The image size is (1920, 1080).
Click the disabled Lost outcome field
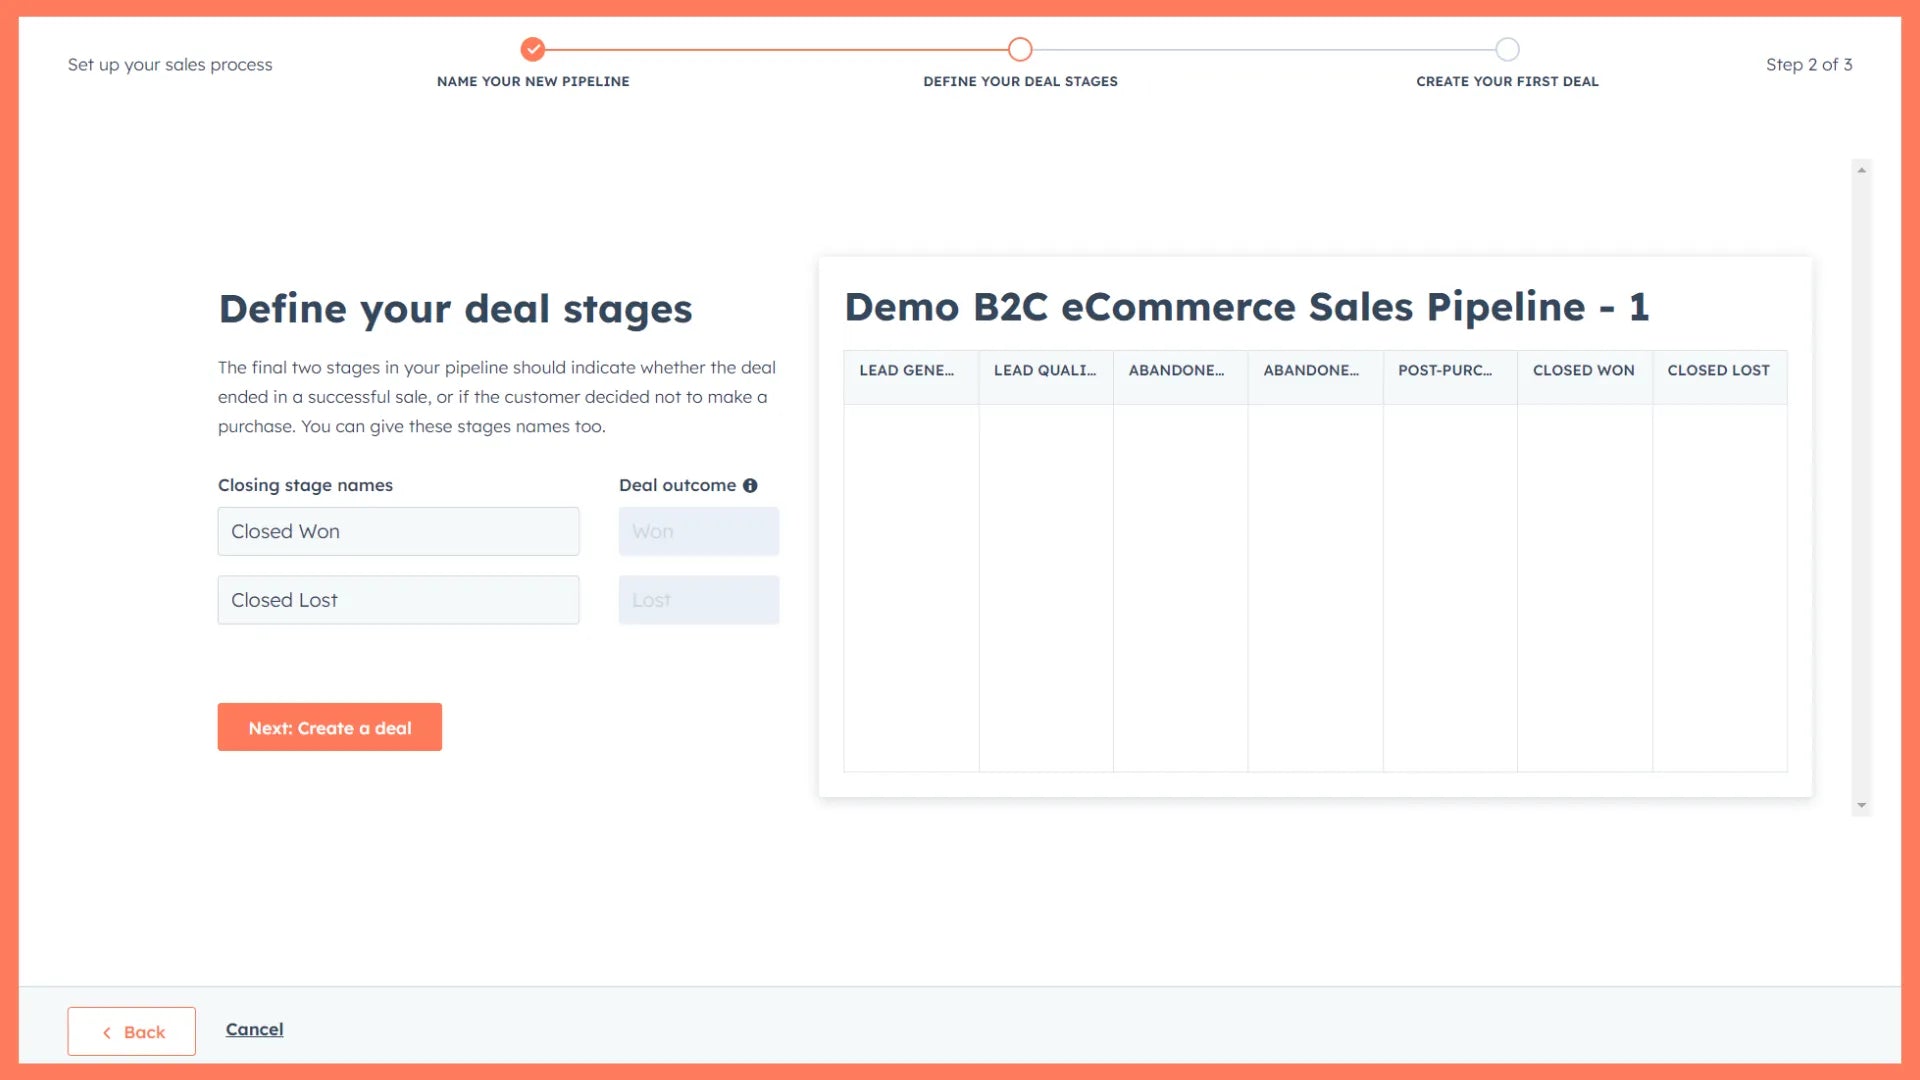698,600
